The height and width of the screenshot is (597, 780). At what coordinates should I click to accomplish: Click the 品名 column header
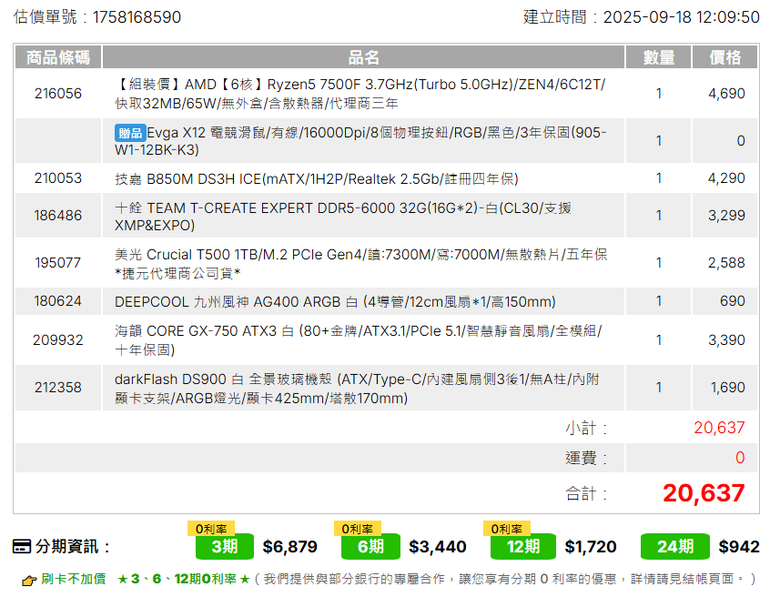pyautogui.click(x=364, y=57)
